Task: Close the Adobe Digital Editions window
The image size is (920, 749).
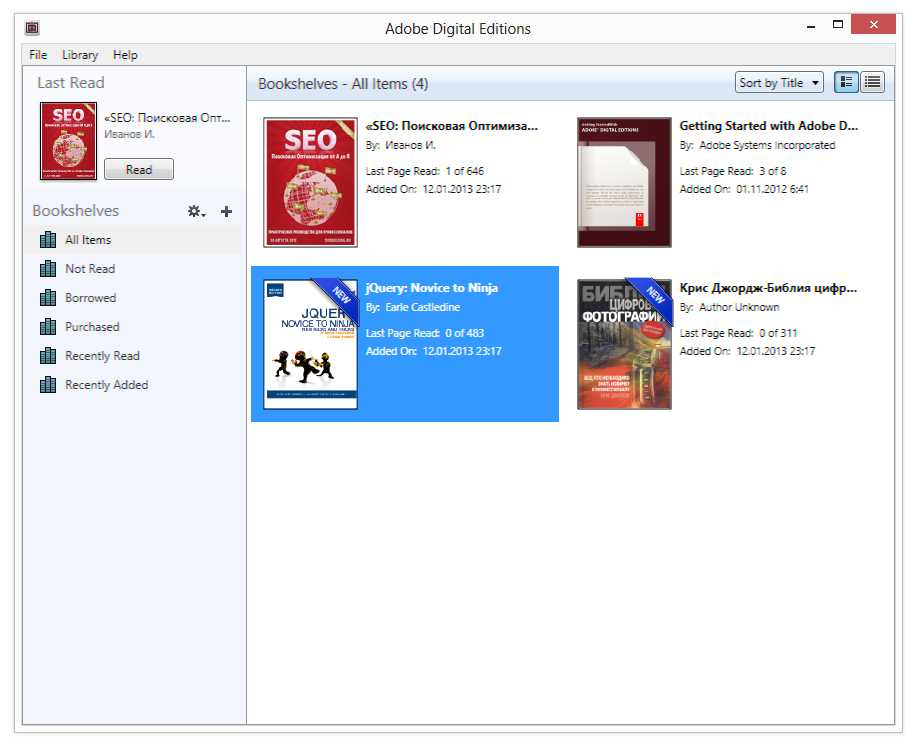Action: (874, 25)
